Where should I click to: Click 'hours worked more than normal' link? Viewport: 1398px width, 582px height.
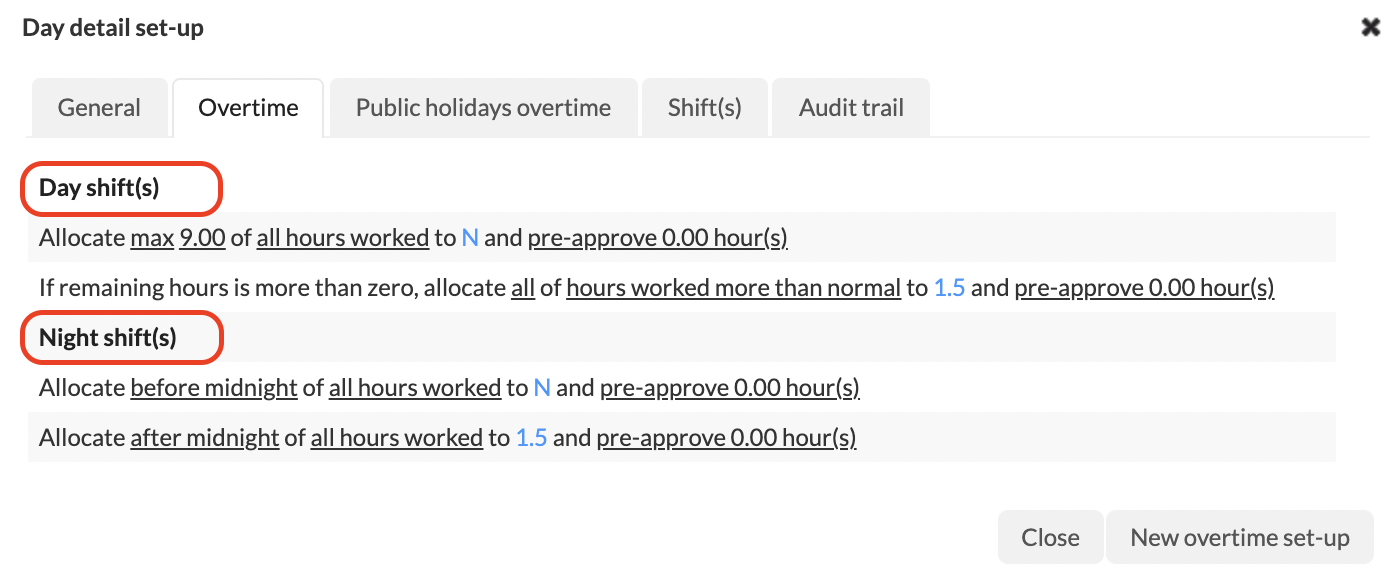(x=733, y=288)
